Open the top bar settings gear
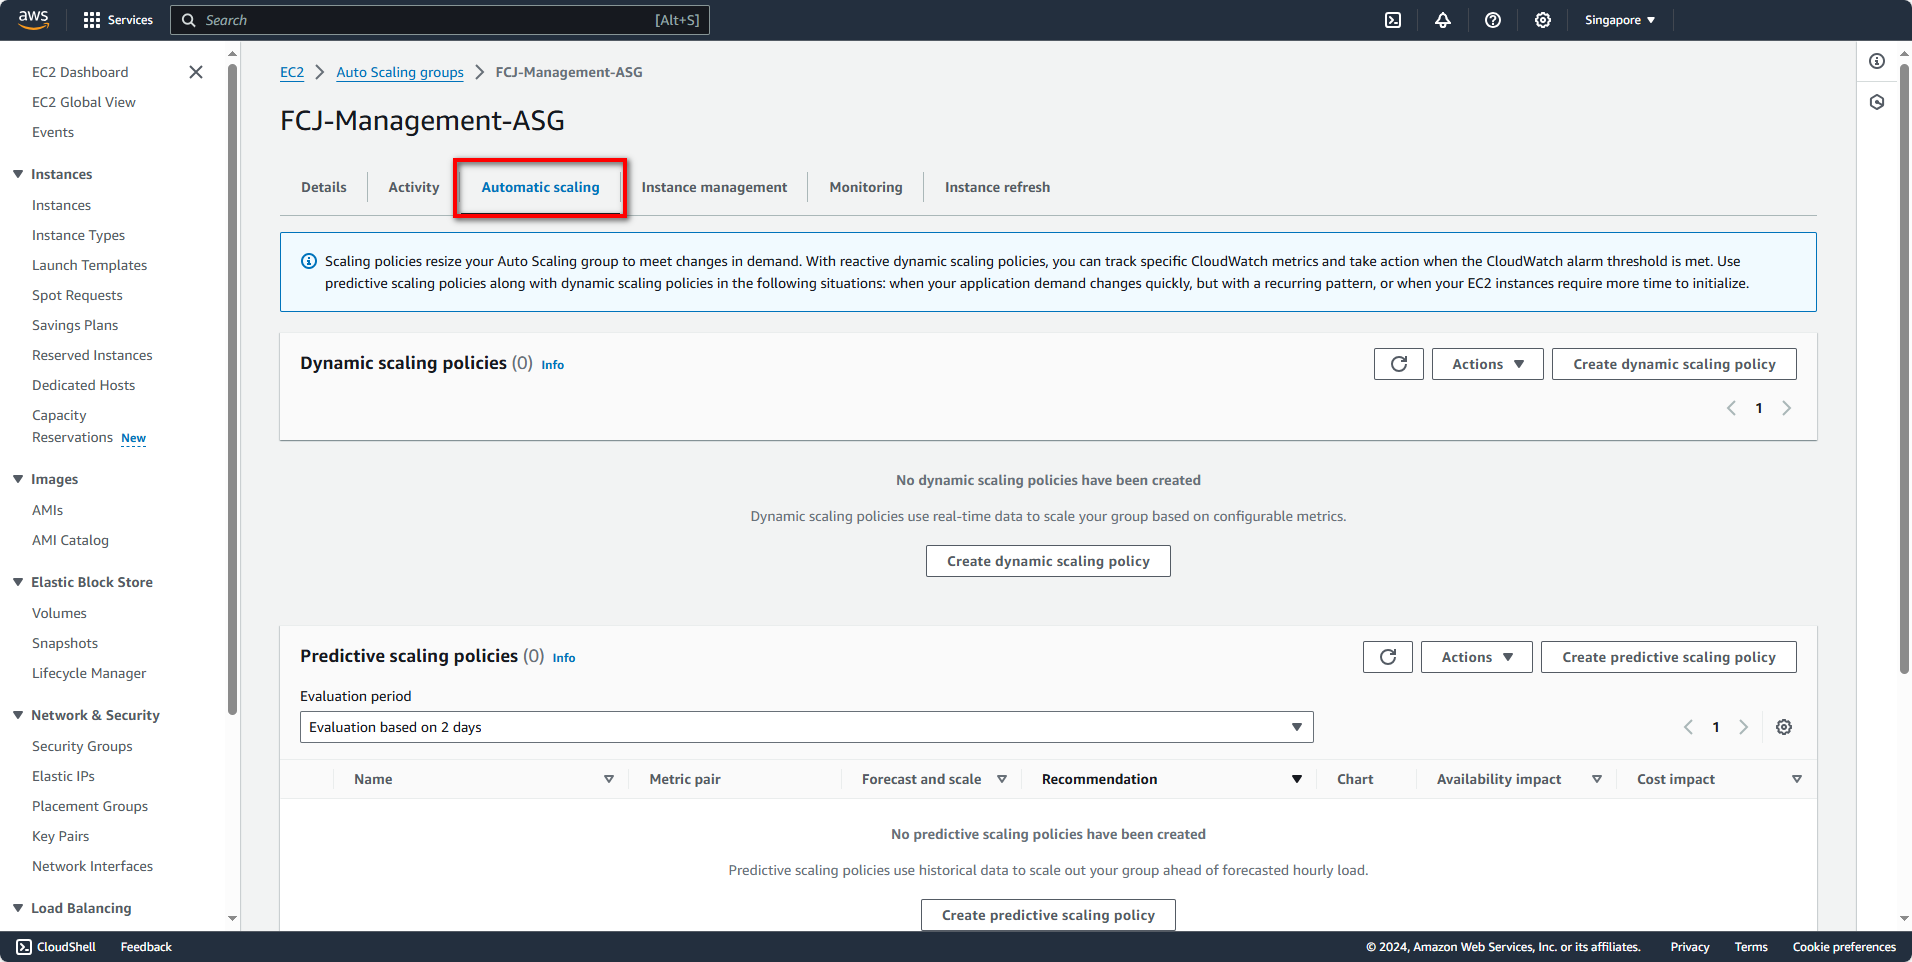 (x=1542, y=20)
